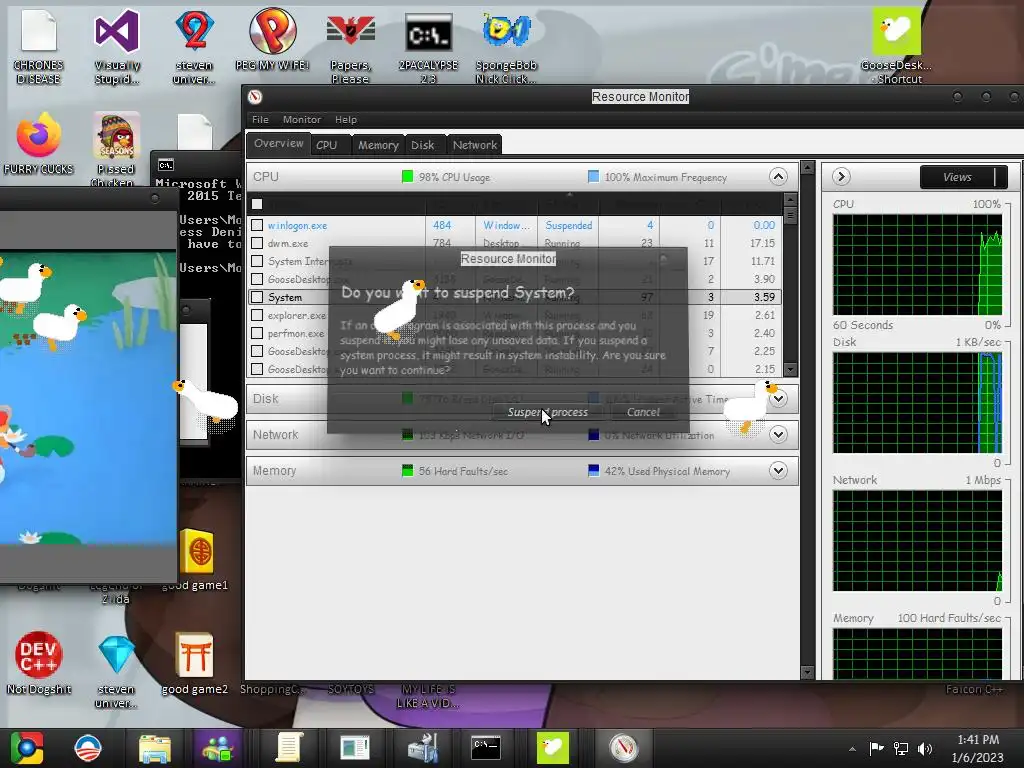Click the Action Center flag tray icon
The width and height of the screenshot is (1024, 768).
pyautogui.click(x=876, y=749)
